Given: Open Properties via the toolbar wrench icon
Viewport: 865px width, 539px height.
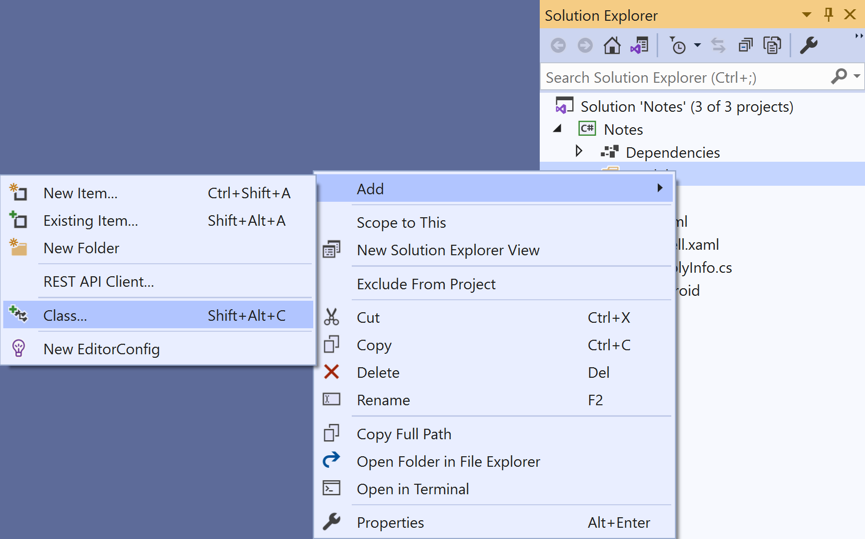Looking at the screenshot, I should tap(809, 45).
